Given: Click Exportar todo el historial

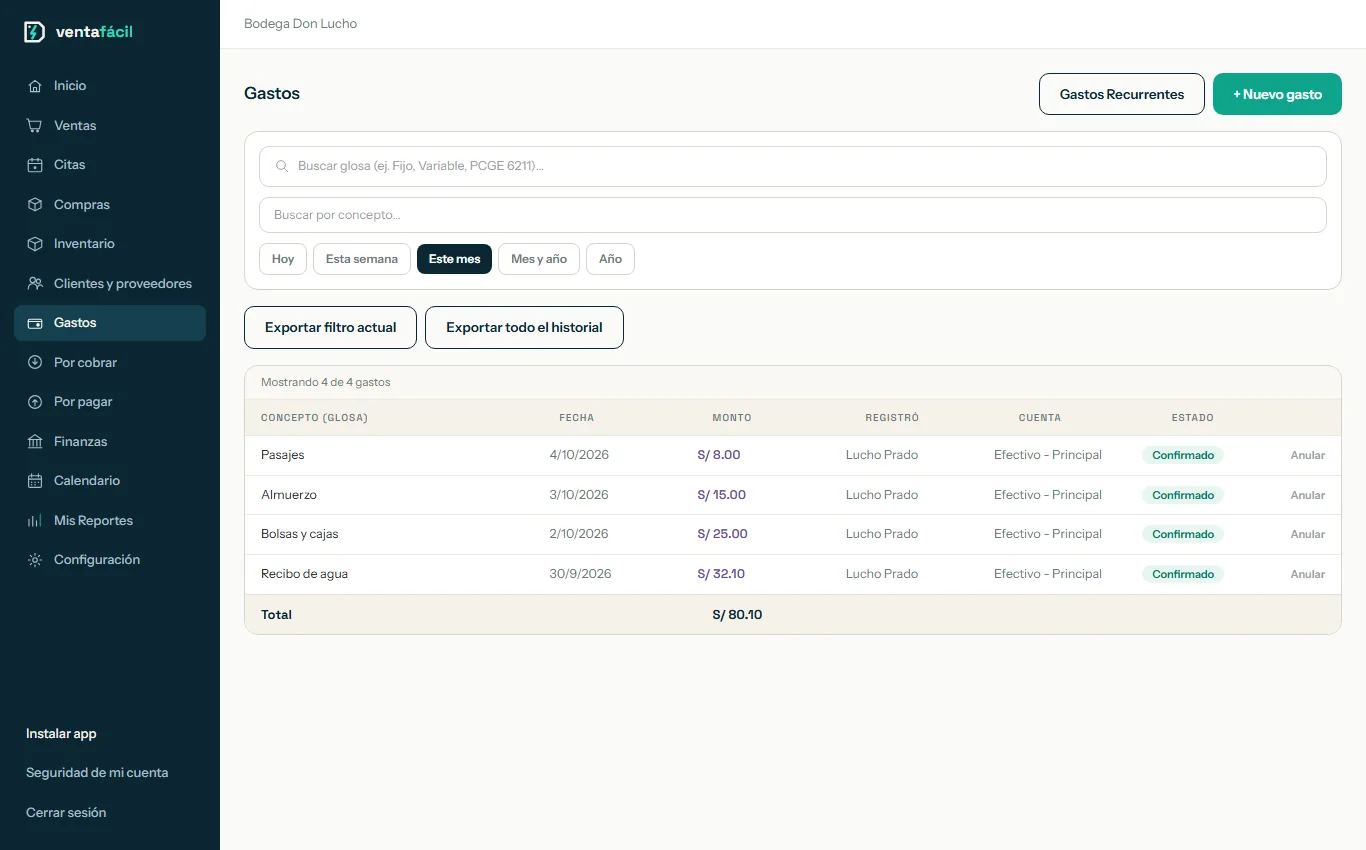Looking at the screenshot, I should pyautogui.click(x=524, y=327).
